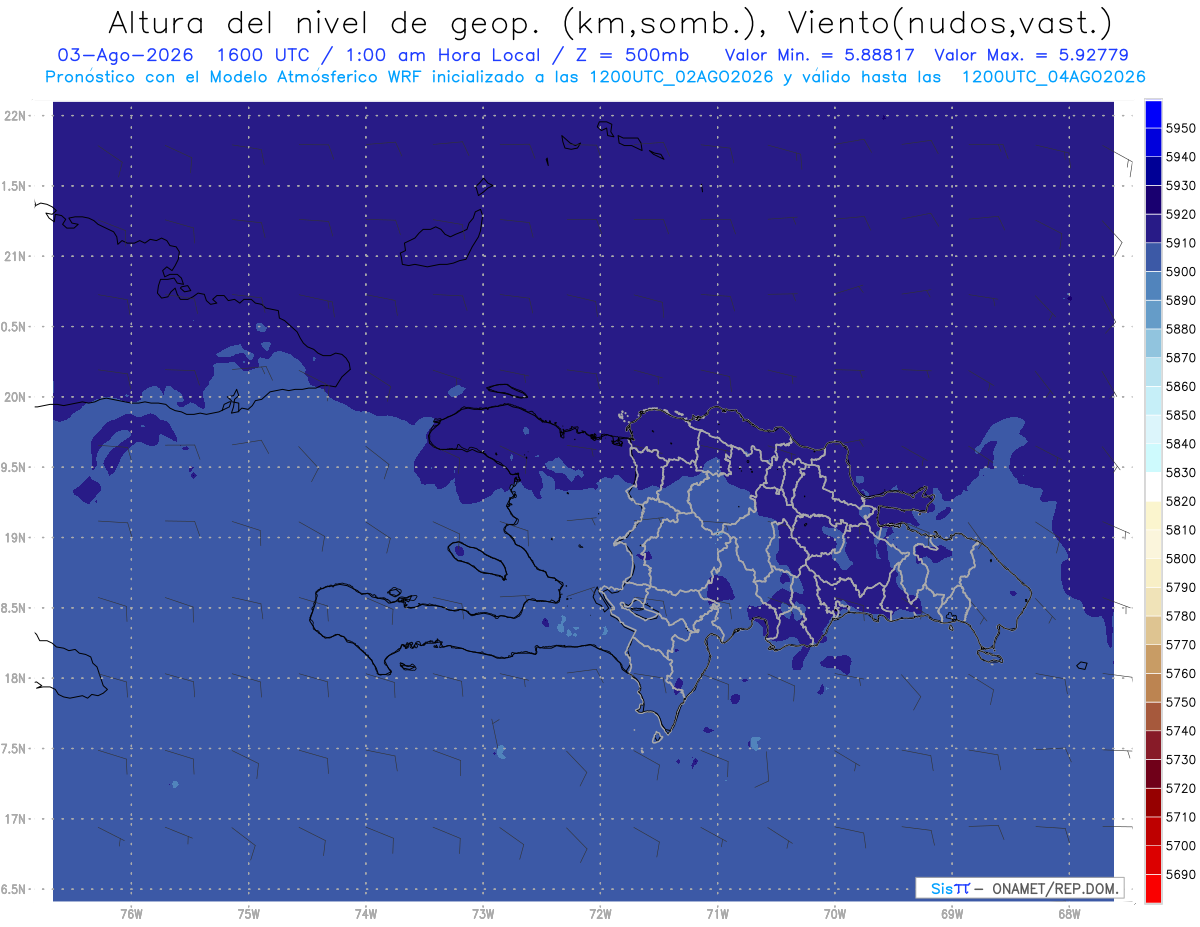
Task: Click the 72W longitude label
Action: point(600,913)
